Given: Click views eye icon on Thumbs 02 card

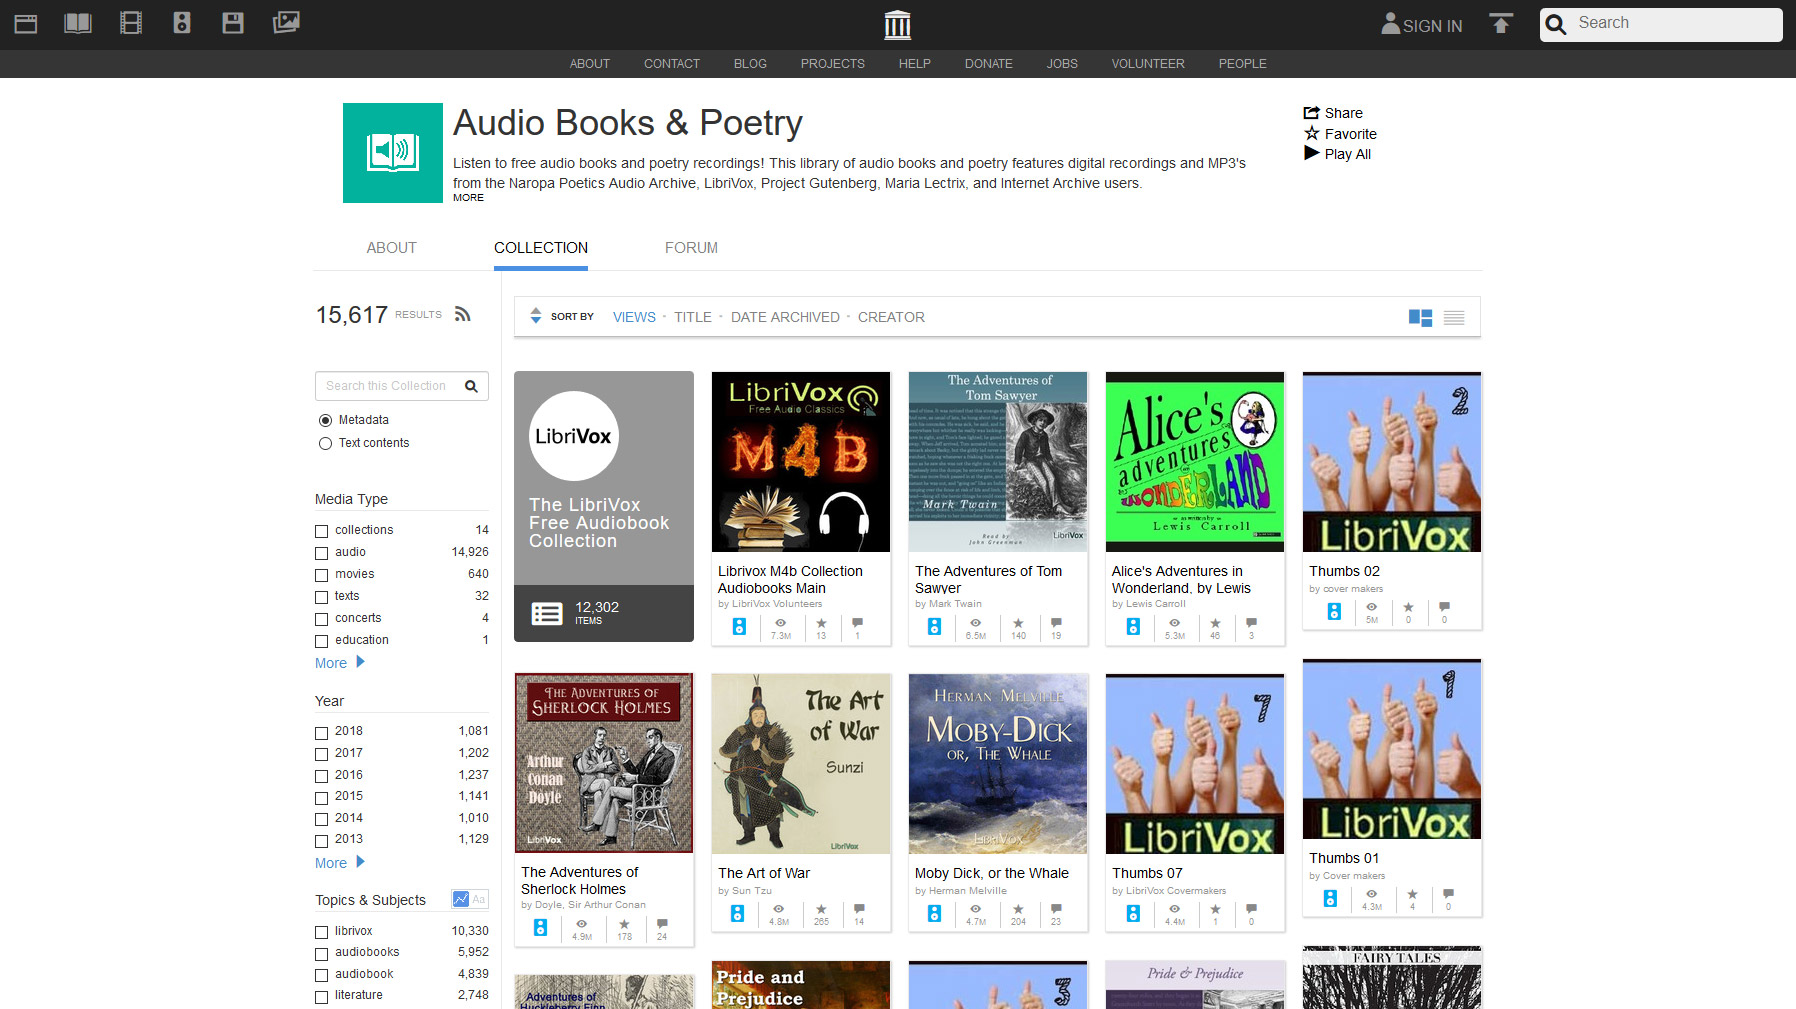Looking at the screenshot, I should (x=1372, y=607).
